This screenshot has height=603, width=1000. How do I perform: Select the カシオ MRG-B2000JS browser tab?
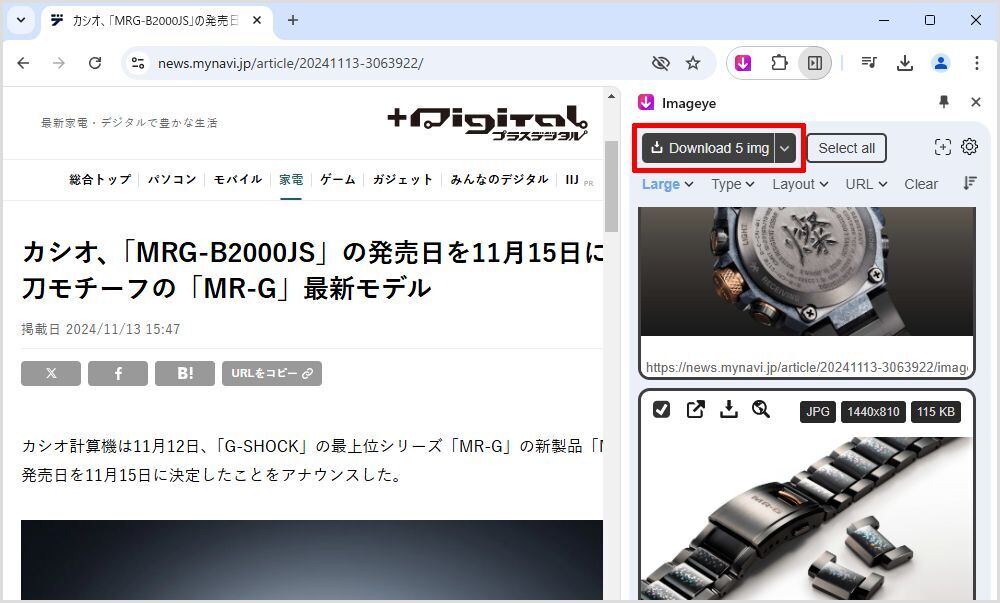pos(156,21)
